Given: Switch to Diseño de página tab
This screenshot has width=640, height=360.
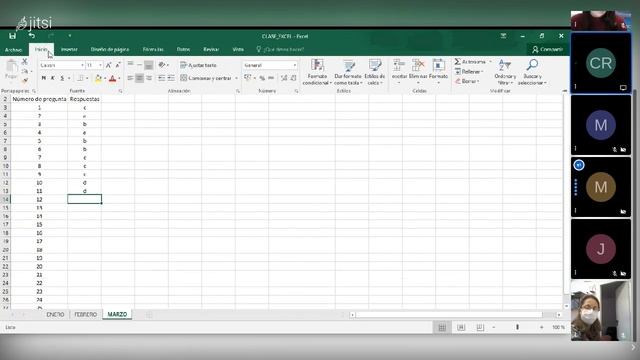Looking at the screenshot, I should [x=110, y=49].
